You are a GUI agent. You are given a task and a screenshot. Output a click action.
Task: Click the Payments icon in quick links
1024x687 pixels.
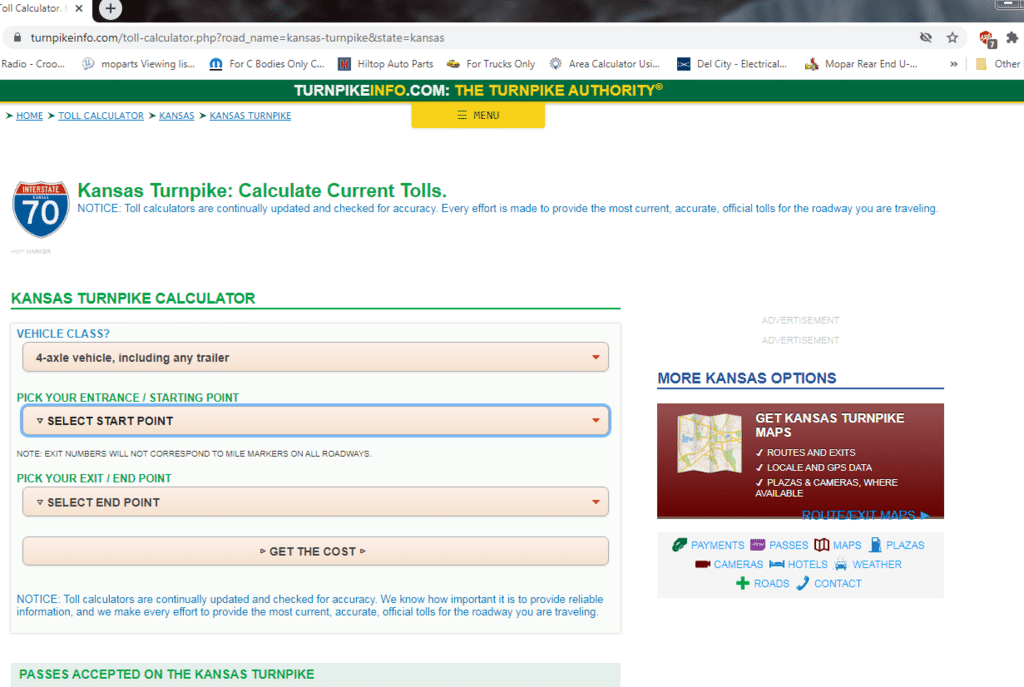(x=679, y=545)
